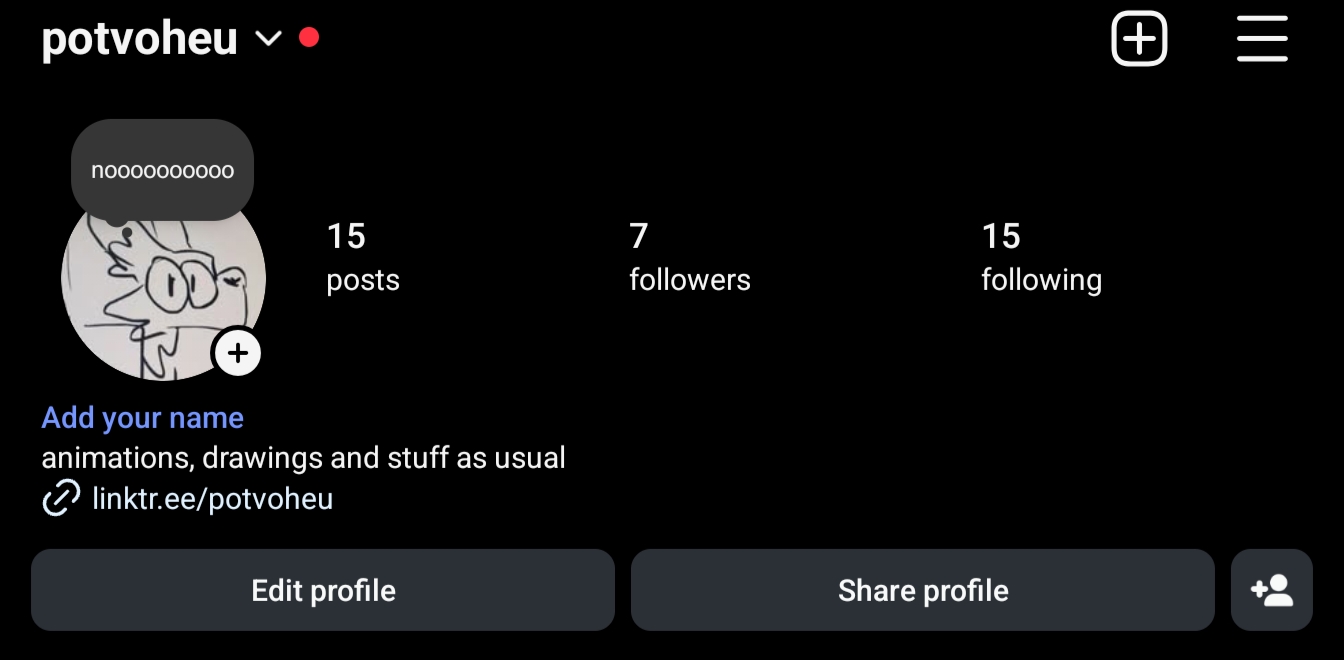The width and height of the screenshot is (1344, 660).
Task: Tap the red notification dot by username
Action: 309,38
